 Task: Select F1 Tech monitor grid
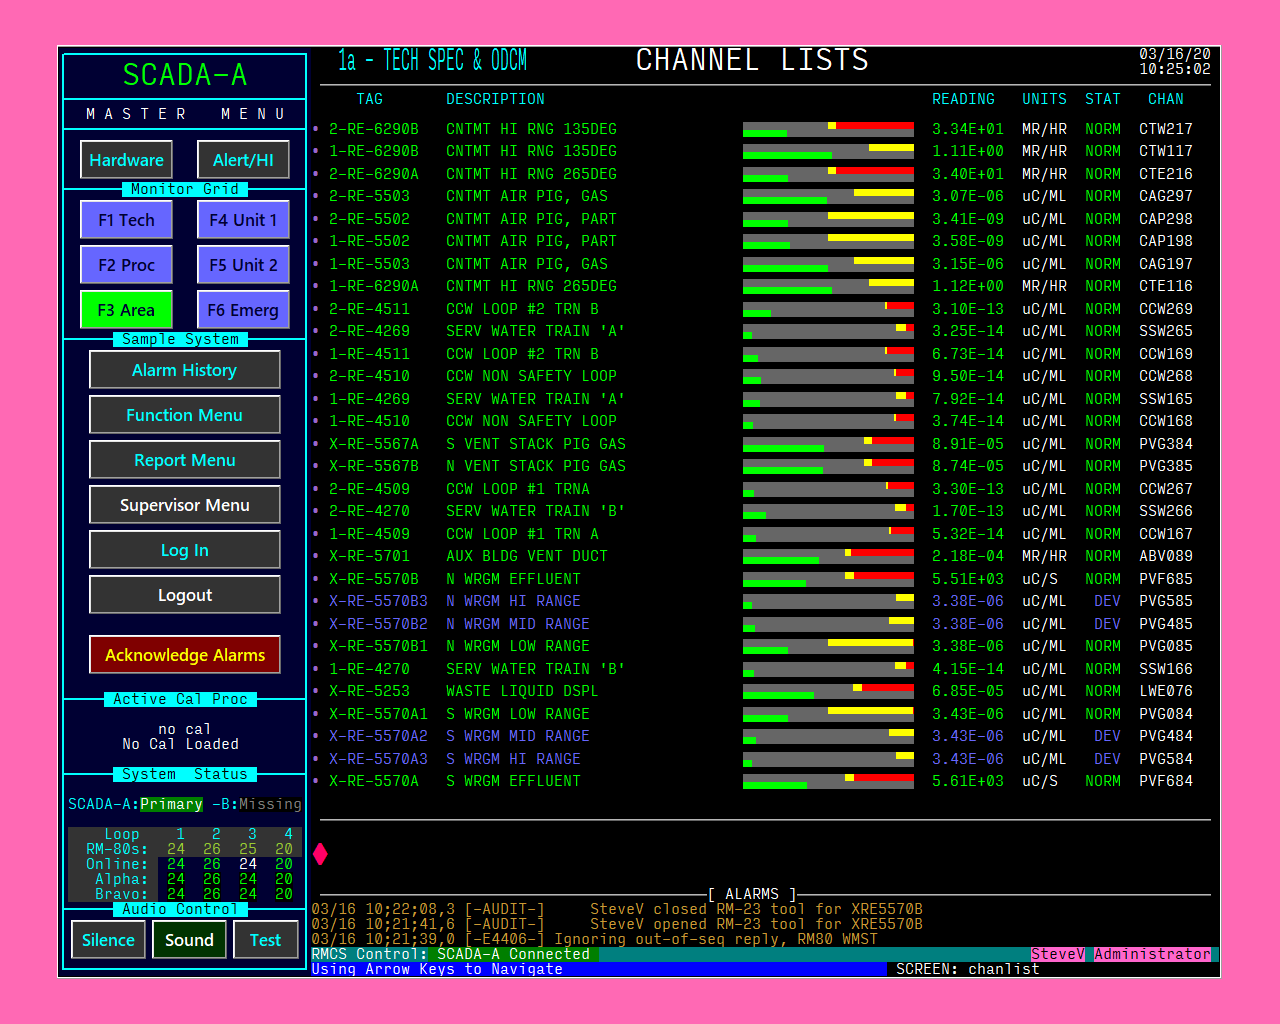click(126, 220)
